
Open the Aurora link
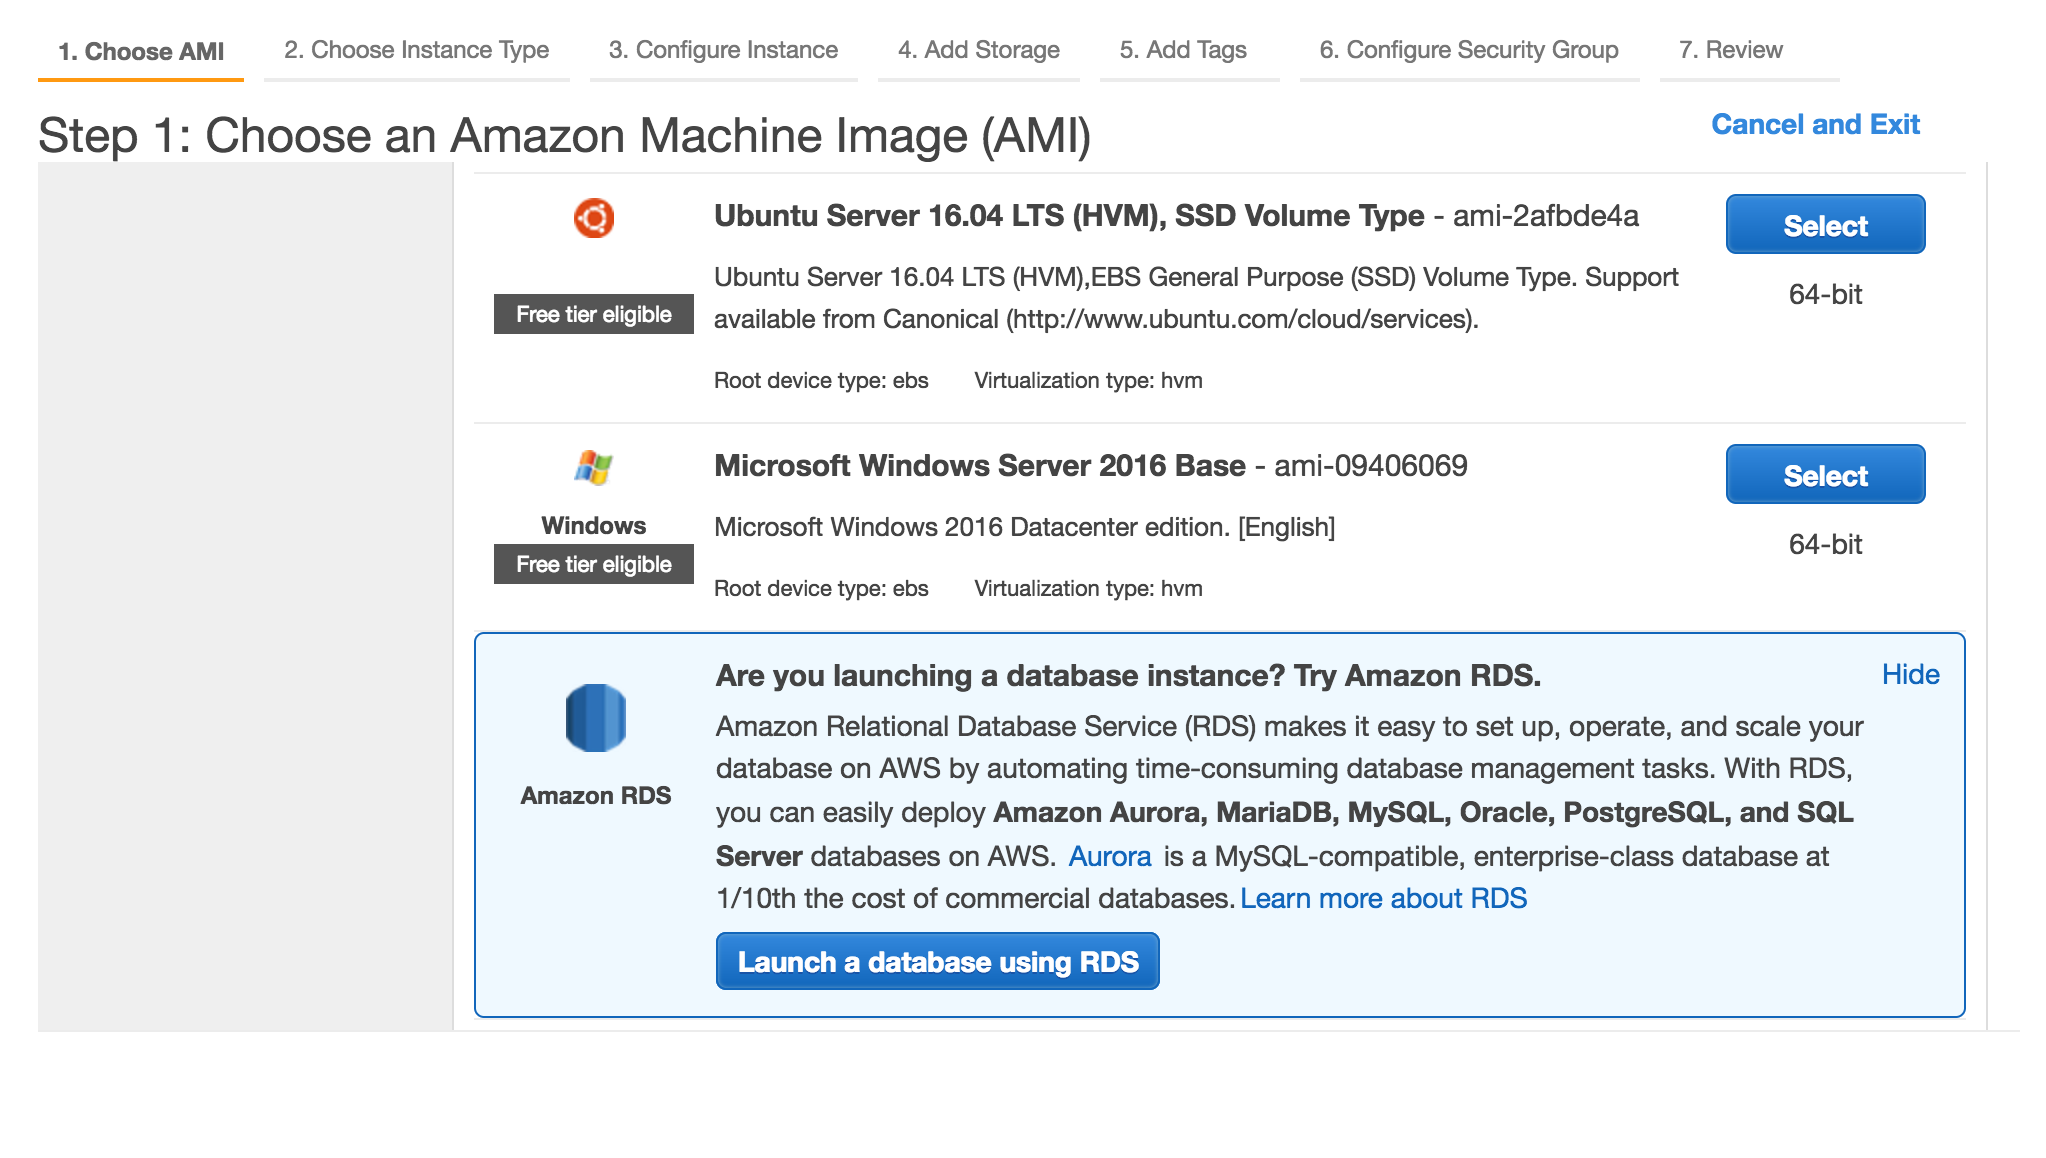tap(1110, 857)
